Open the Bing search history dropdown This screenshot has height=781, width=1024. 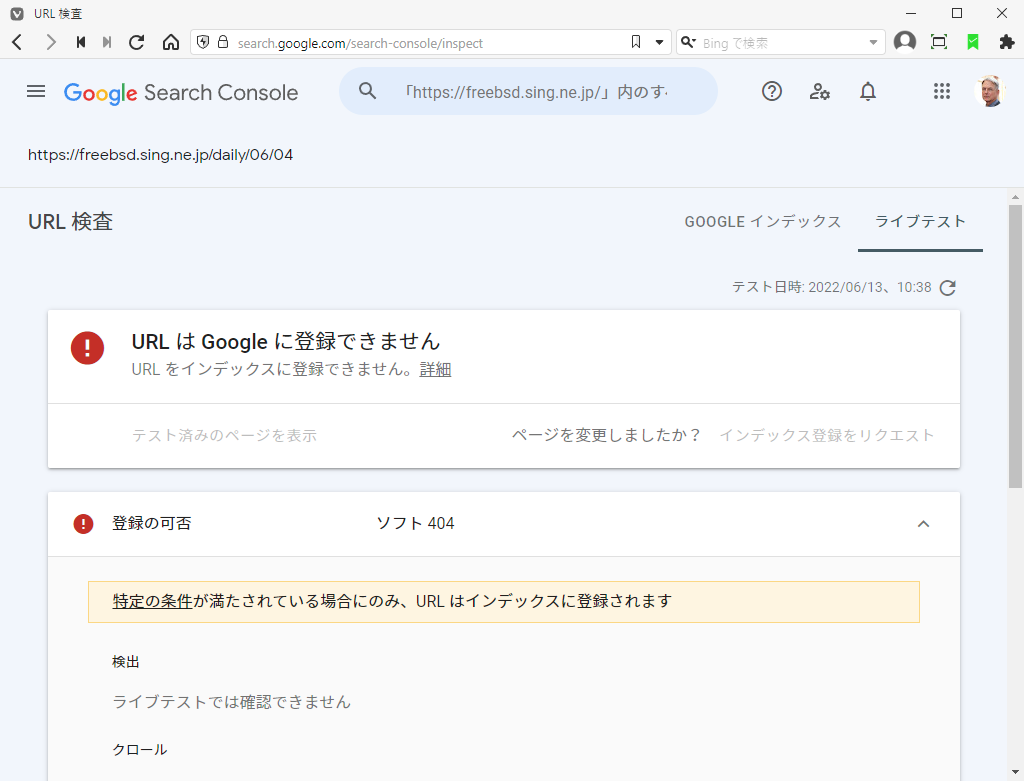tap(873, 42)
